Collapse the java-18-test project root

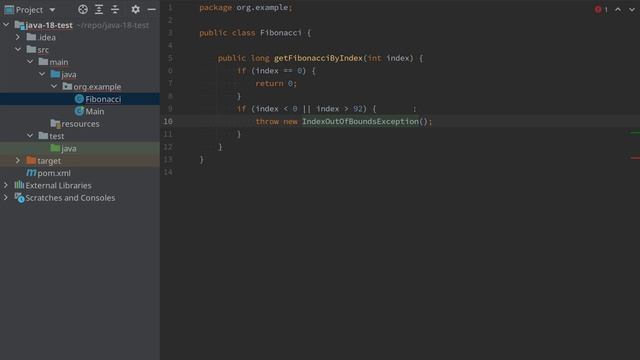[x=6, y=25]
